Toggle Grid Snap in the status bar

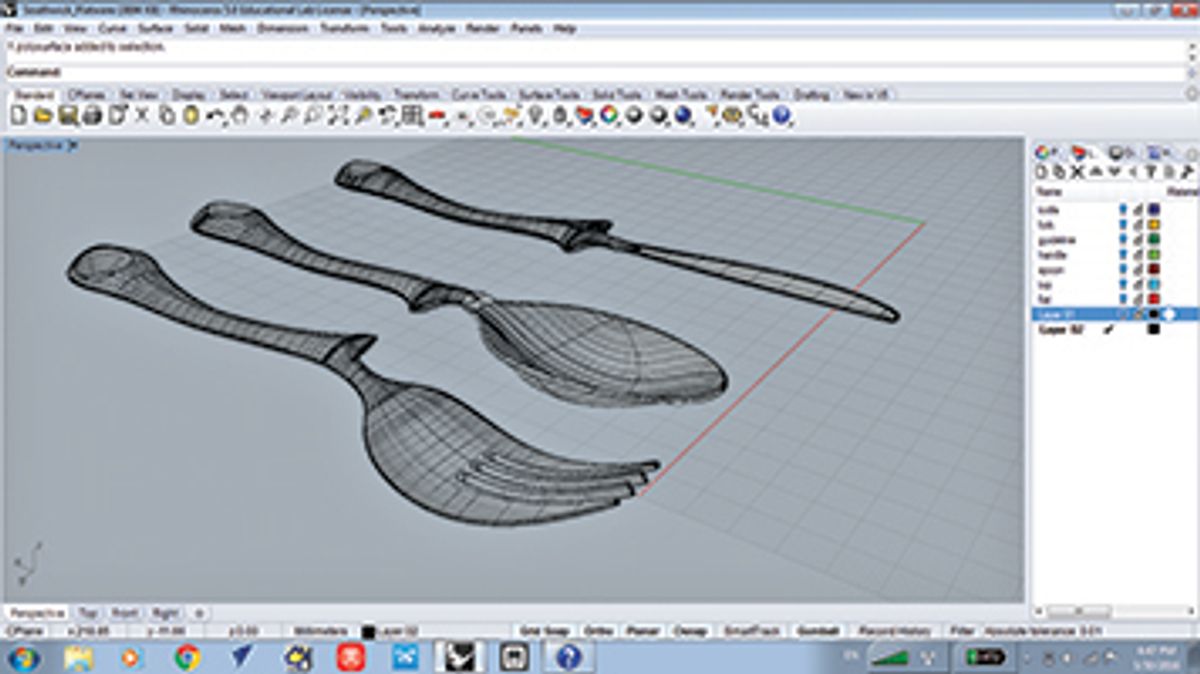(x=544, y=631)
